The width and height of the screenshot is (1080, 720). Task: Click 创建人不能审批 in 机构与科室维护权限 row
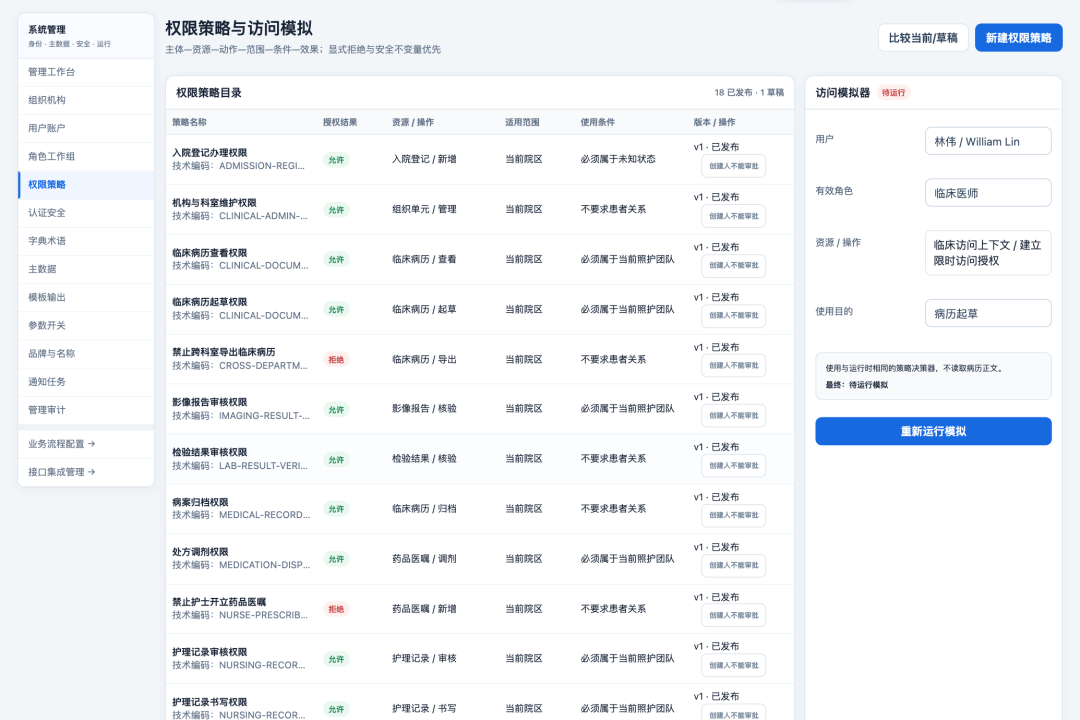(x=734, y=216)
